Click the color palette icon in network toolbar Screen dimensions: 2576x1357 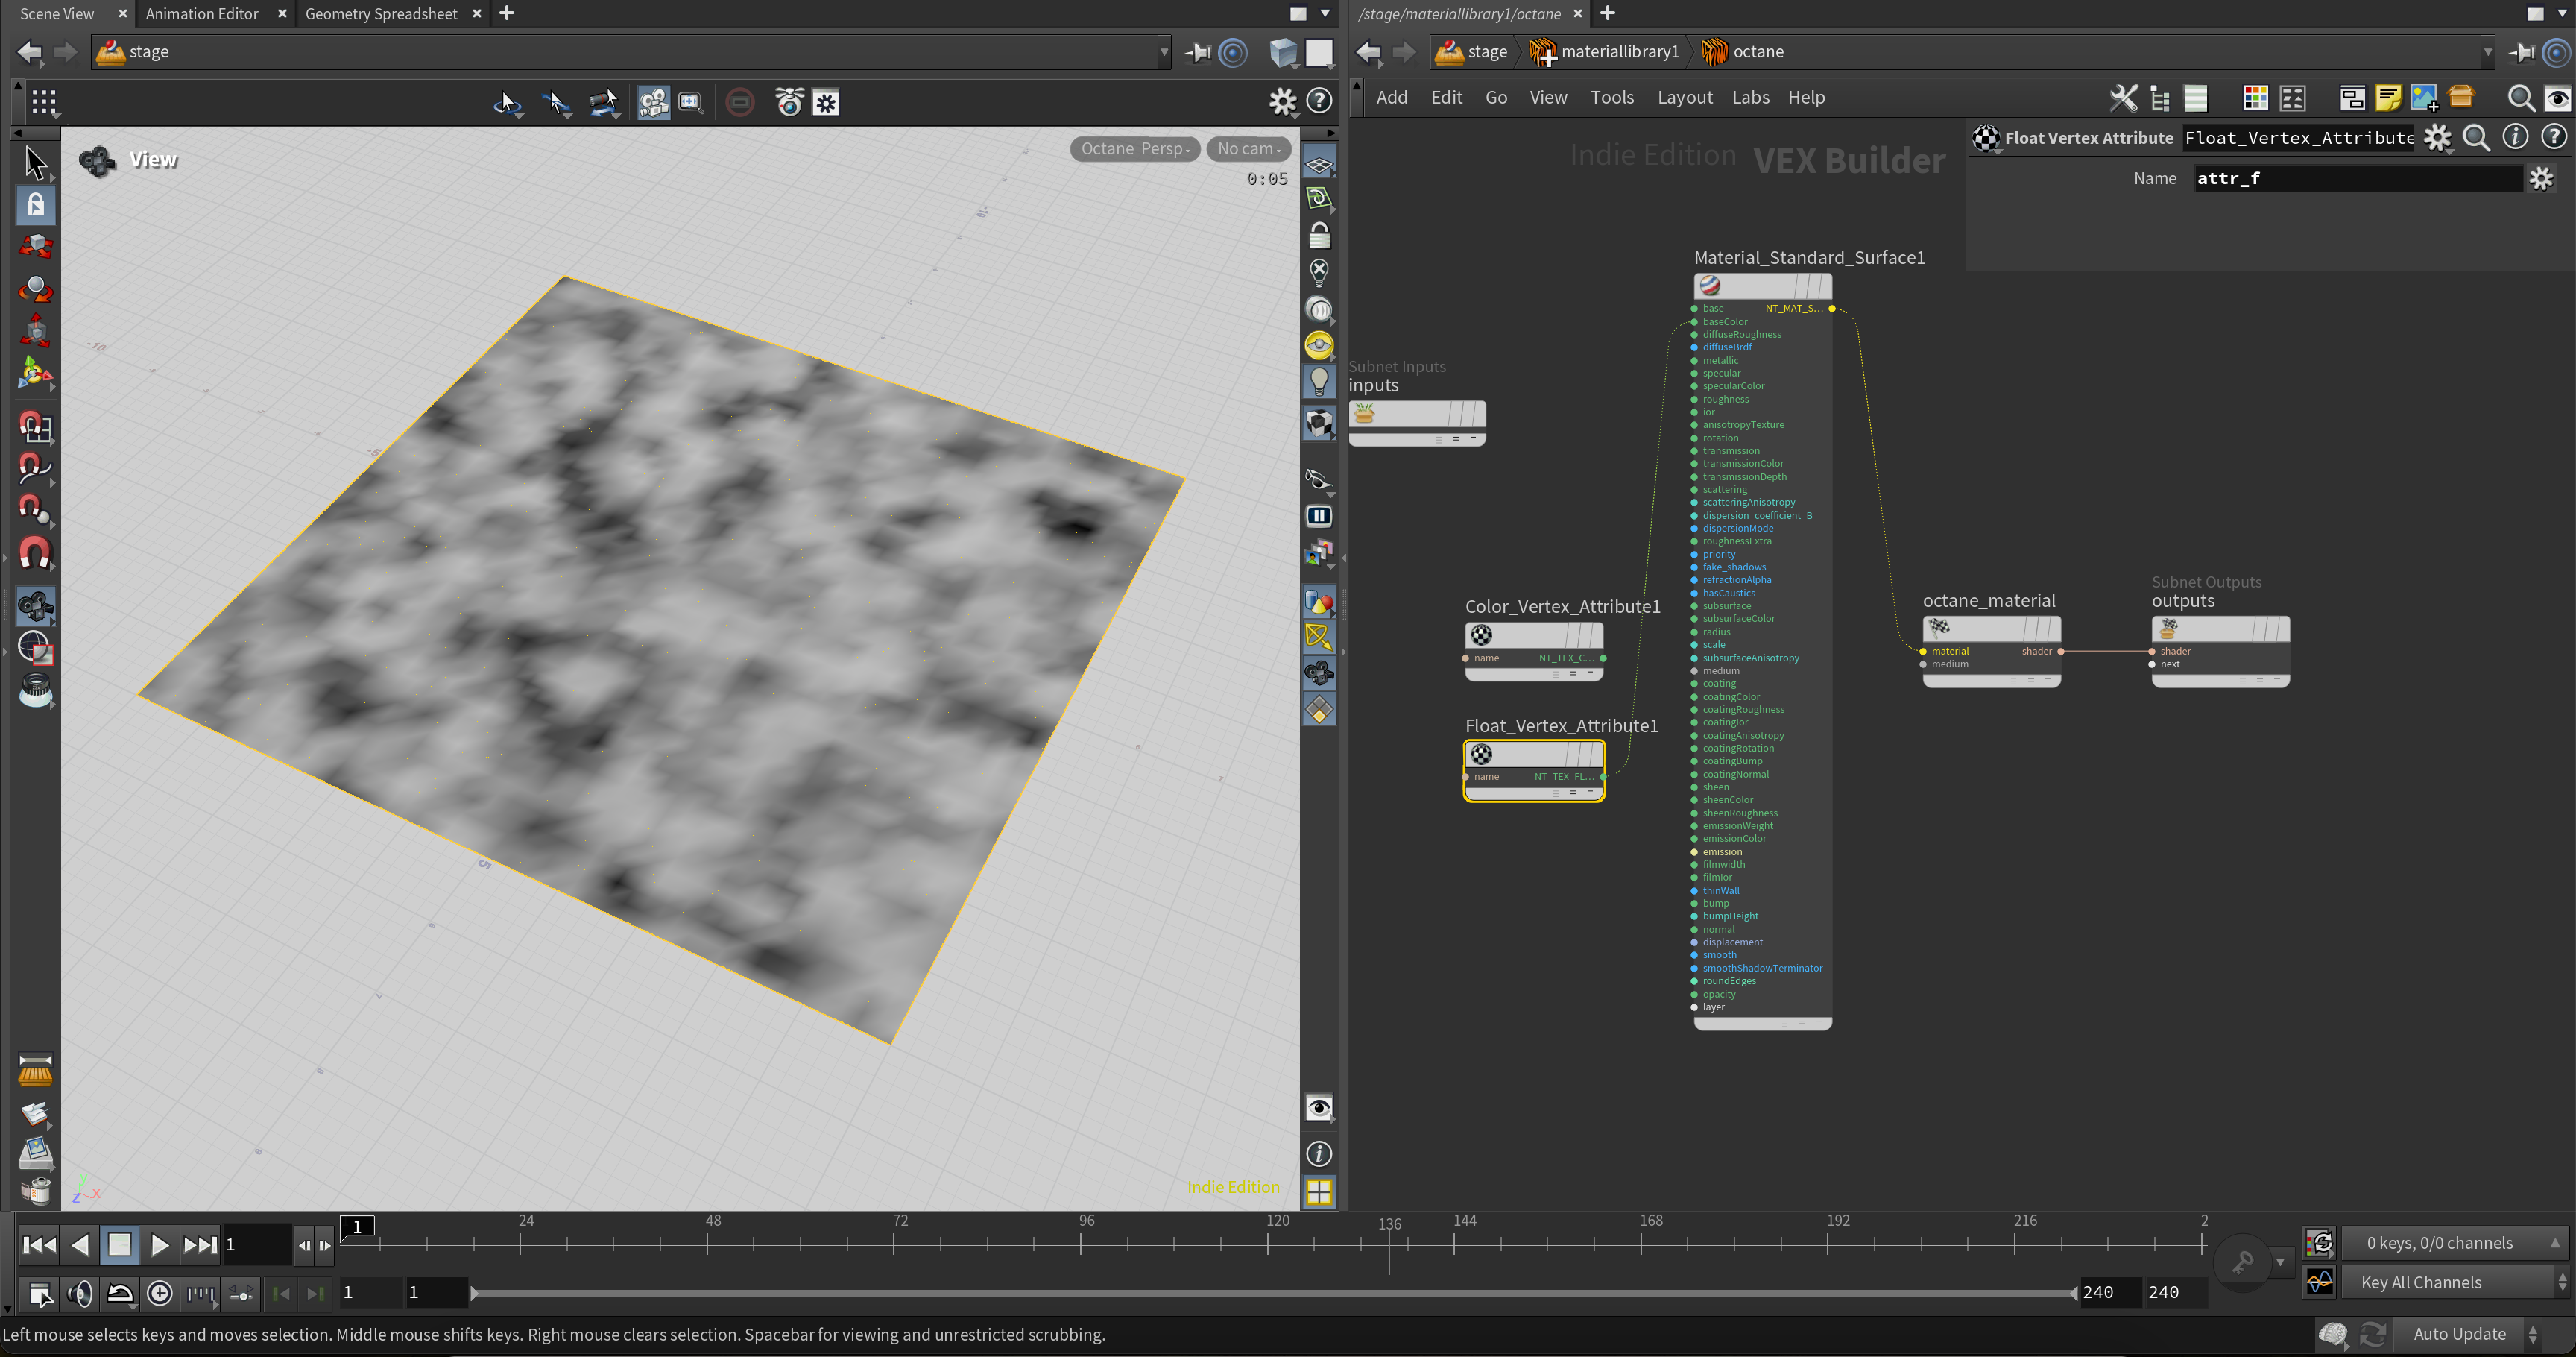click(x=2255, y=98)
